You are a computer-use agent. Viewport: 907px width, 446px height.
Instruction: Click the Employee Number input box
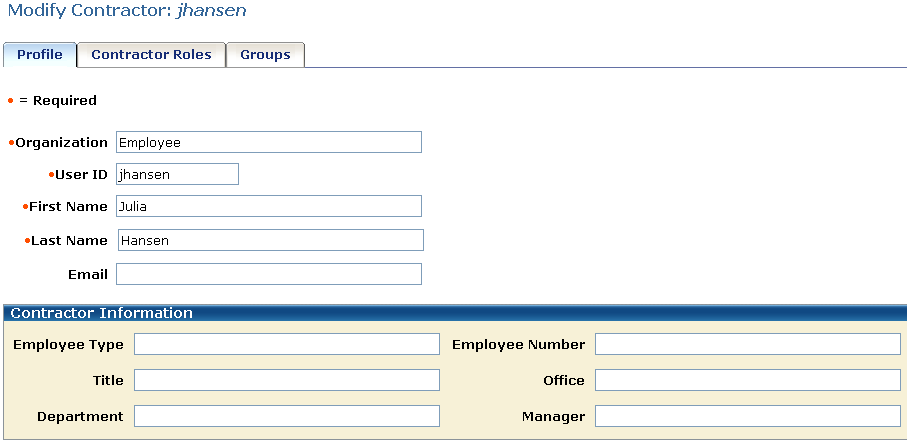tap(747, 344)
